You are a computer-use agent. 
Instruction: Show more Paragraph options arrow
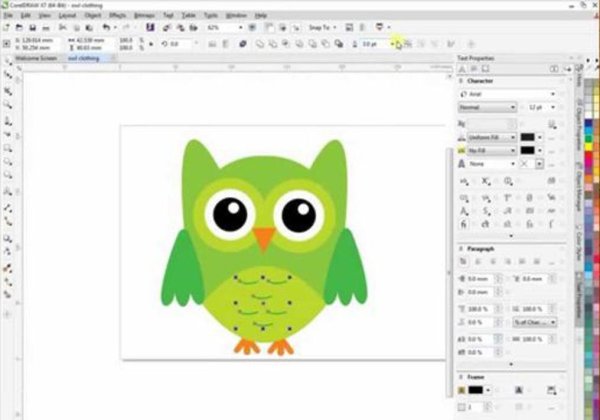pos(511,365)
